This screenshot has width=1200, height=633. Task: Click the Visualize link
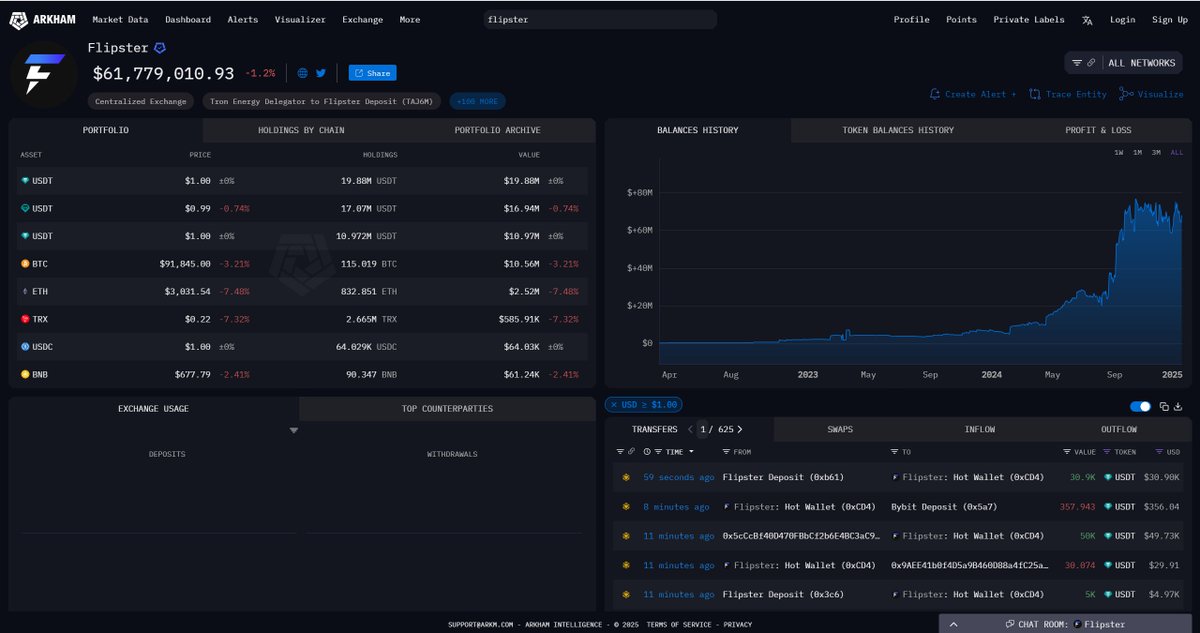[1151, 94]
